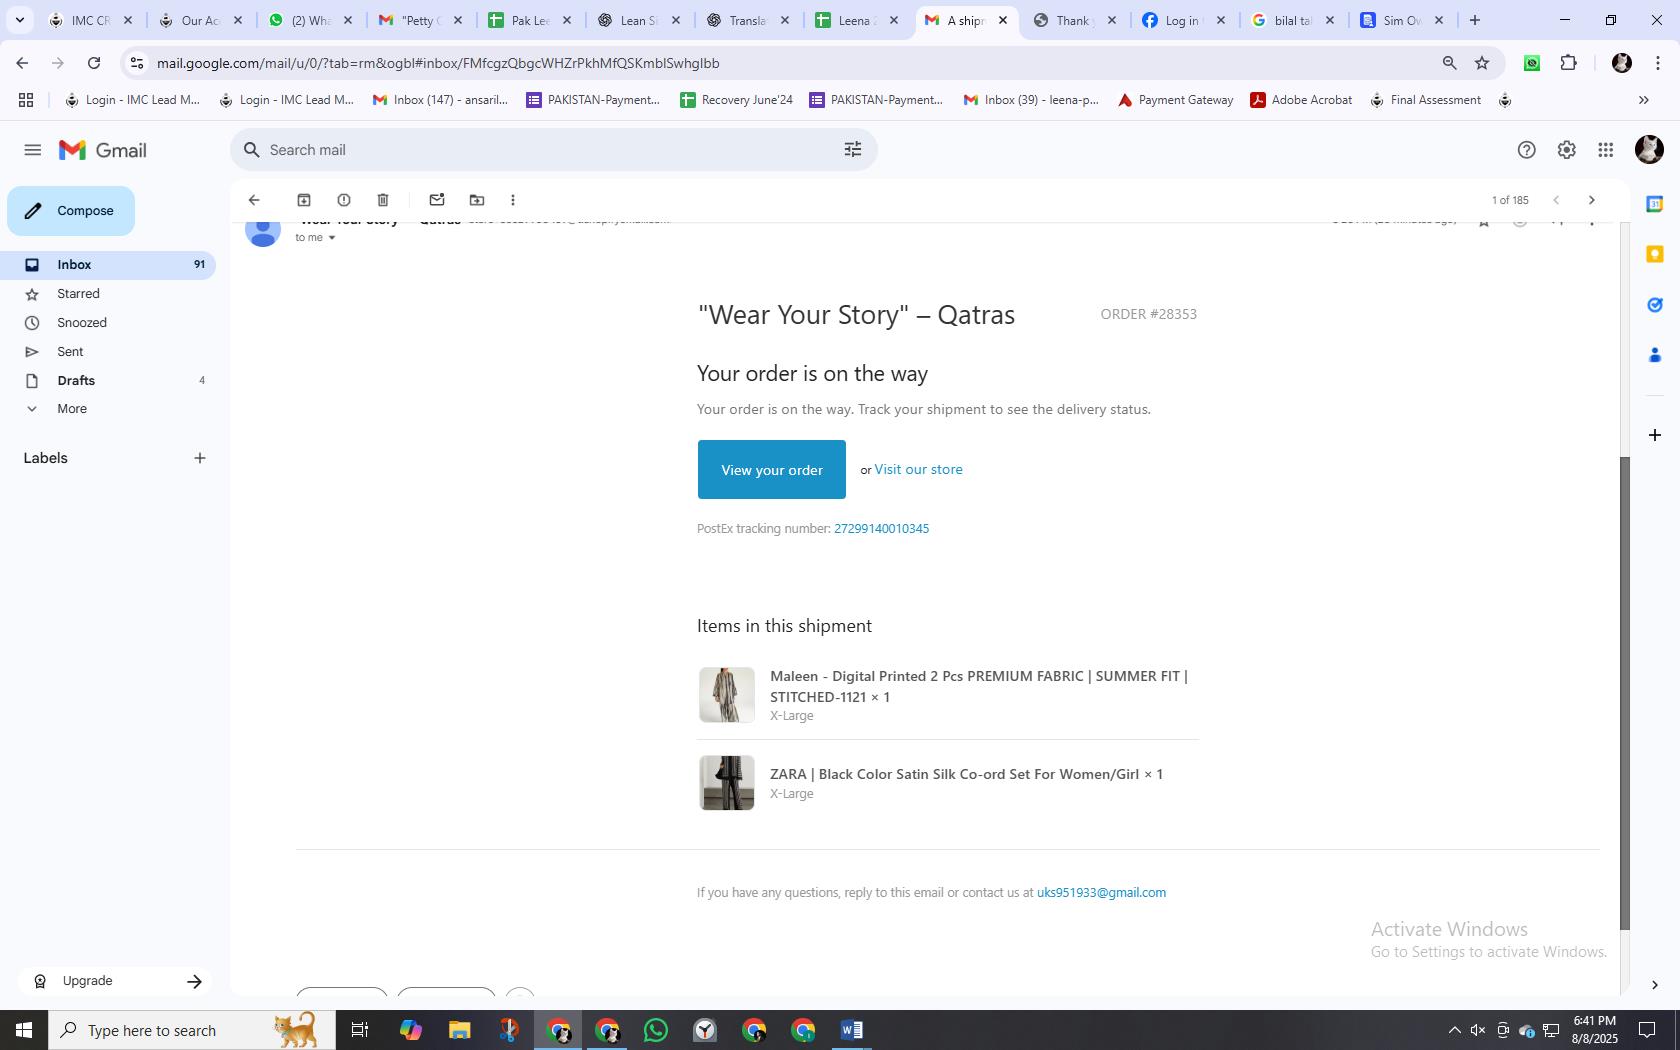Click the Upgrade storage button
Viewport: 1680px width, 1050px height.
[118, 982]
